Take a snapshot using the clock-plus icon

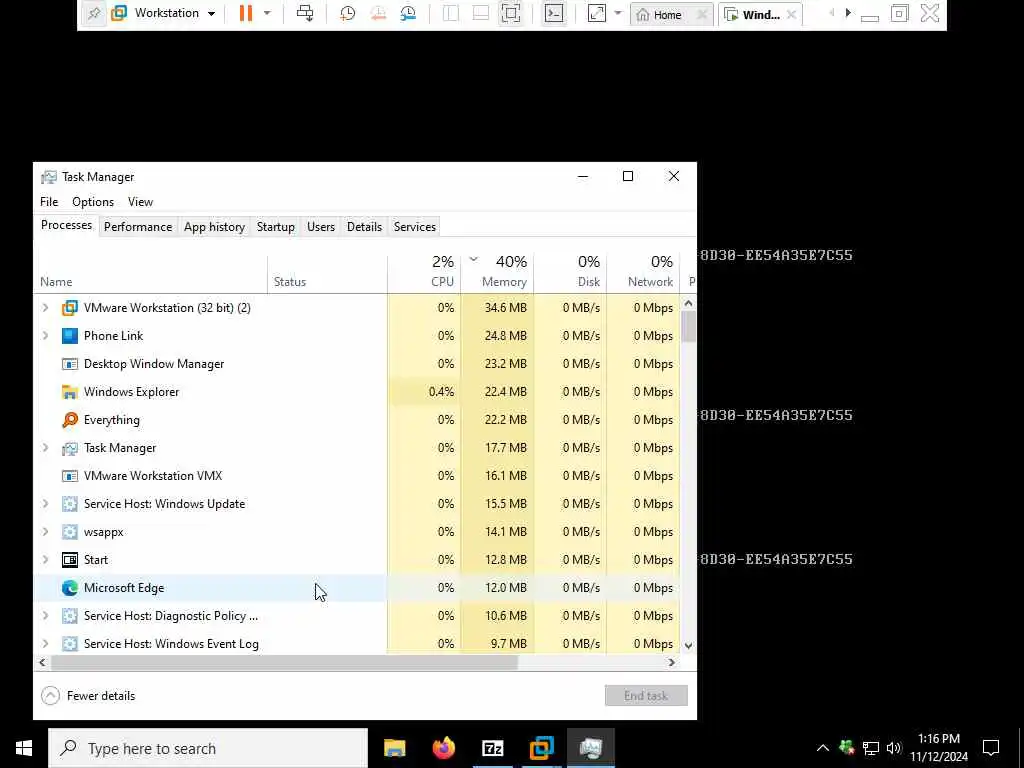(x=347, y=13)
